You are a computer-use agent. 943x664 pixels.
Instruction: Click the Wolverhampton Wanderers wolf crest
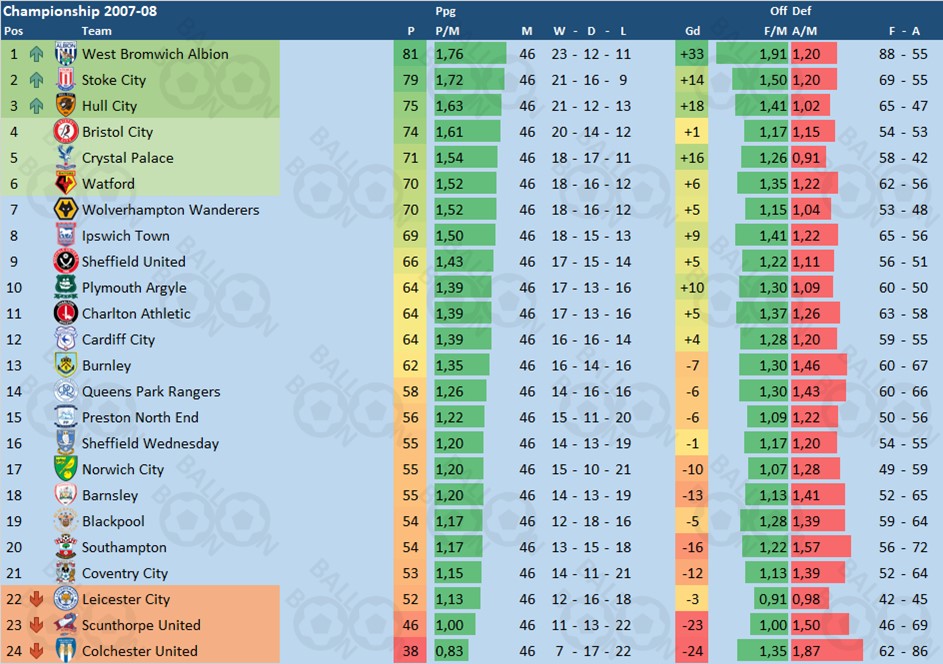[x=65, y=209]
